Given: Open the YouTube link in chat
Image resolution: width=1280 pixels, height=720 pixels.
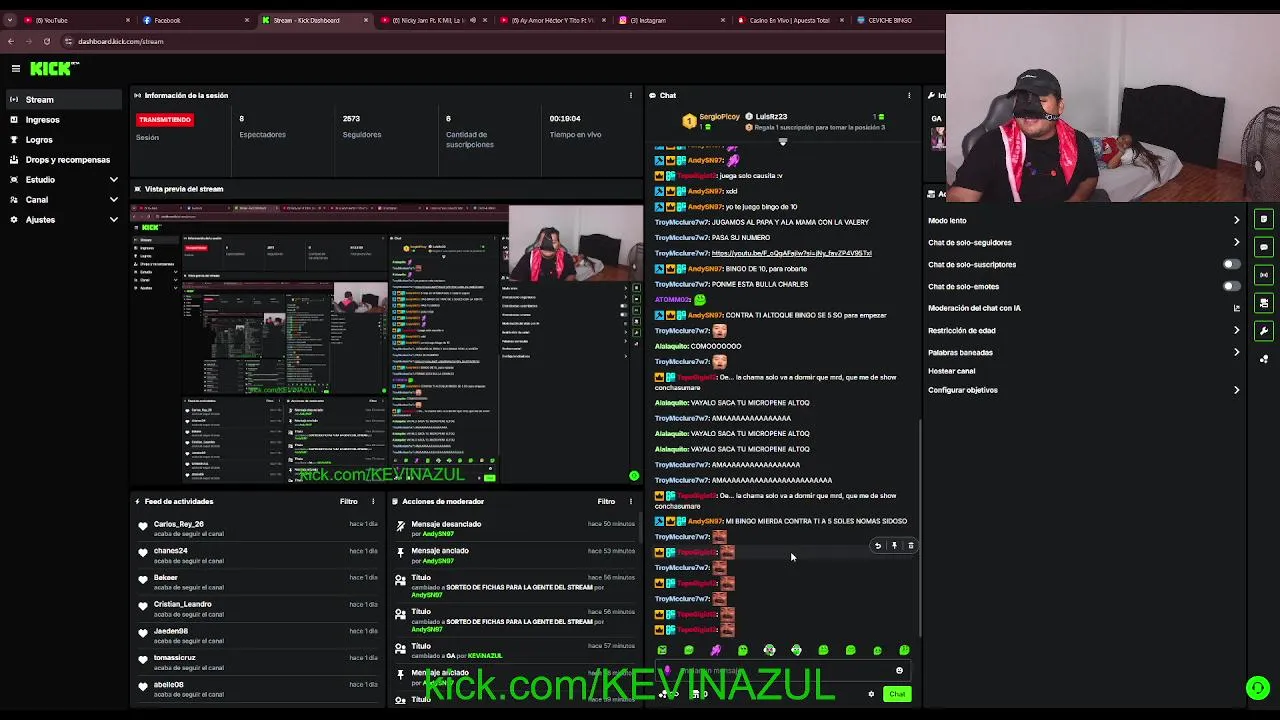Looking at the screenshot, I should pos(791,253).
